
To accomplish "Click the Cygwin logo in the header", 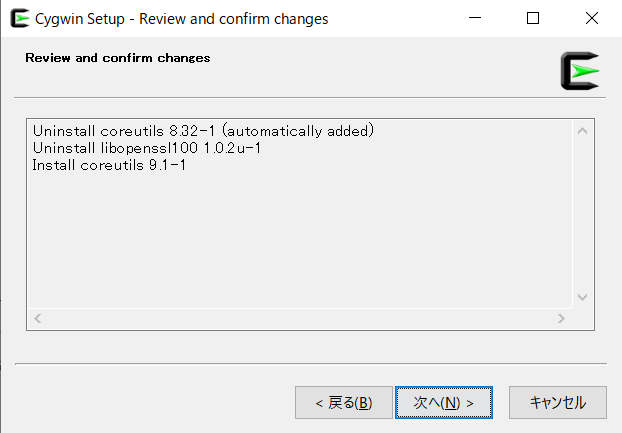I will pyautogui.click(x=579, y=71).
